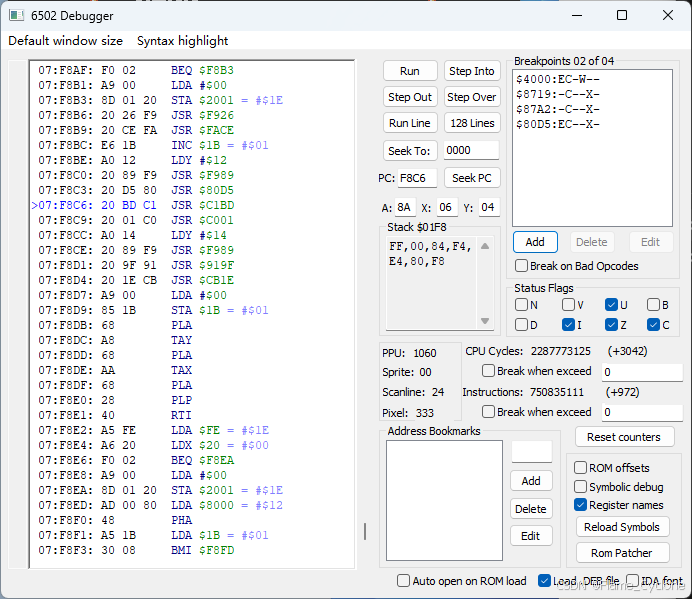Image resolution: width=692 pixels, height=599 pixels.
Task: Click the Step Into button
Action: (471, 71)
